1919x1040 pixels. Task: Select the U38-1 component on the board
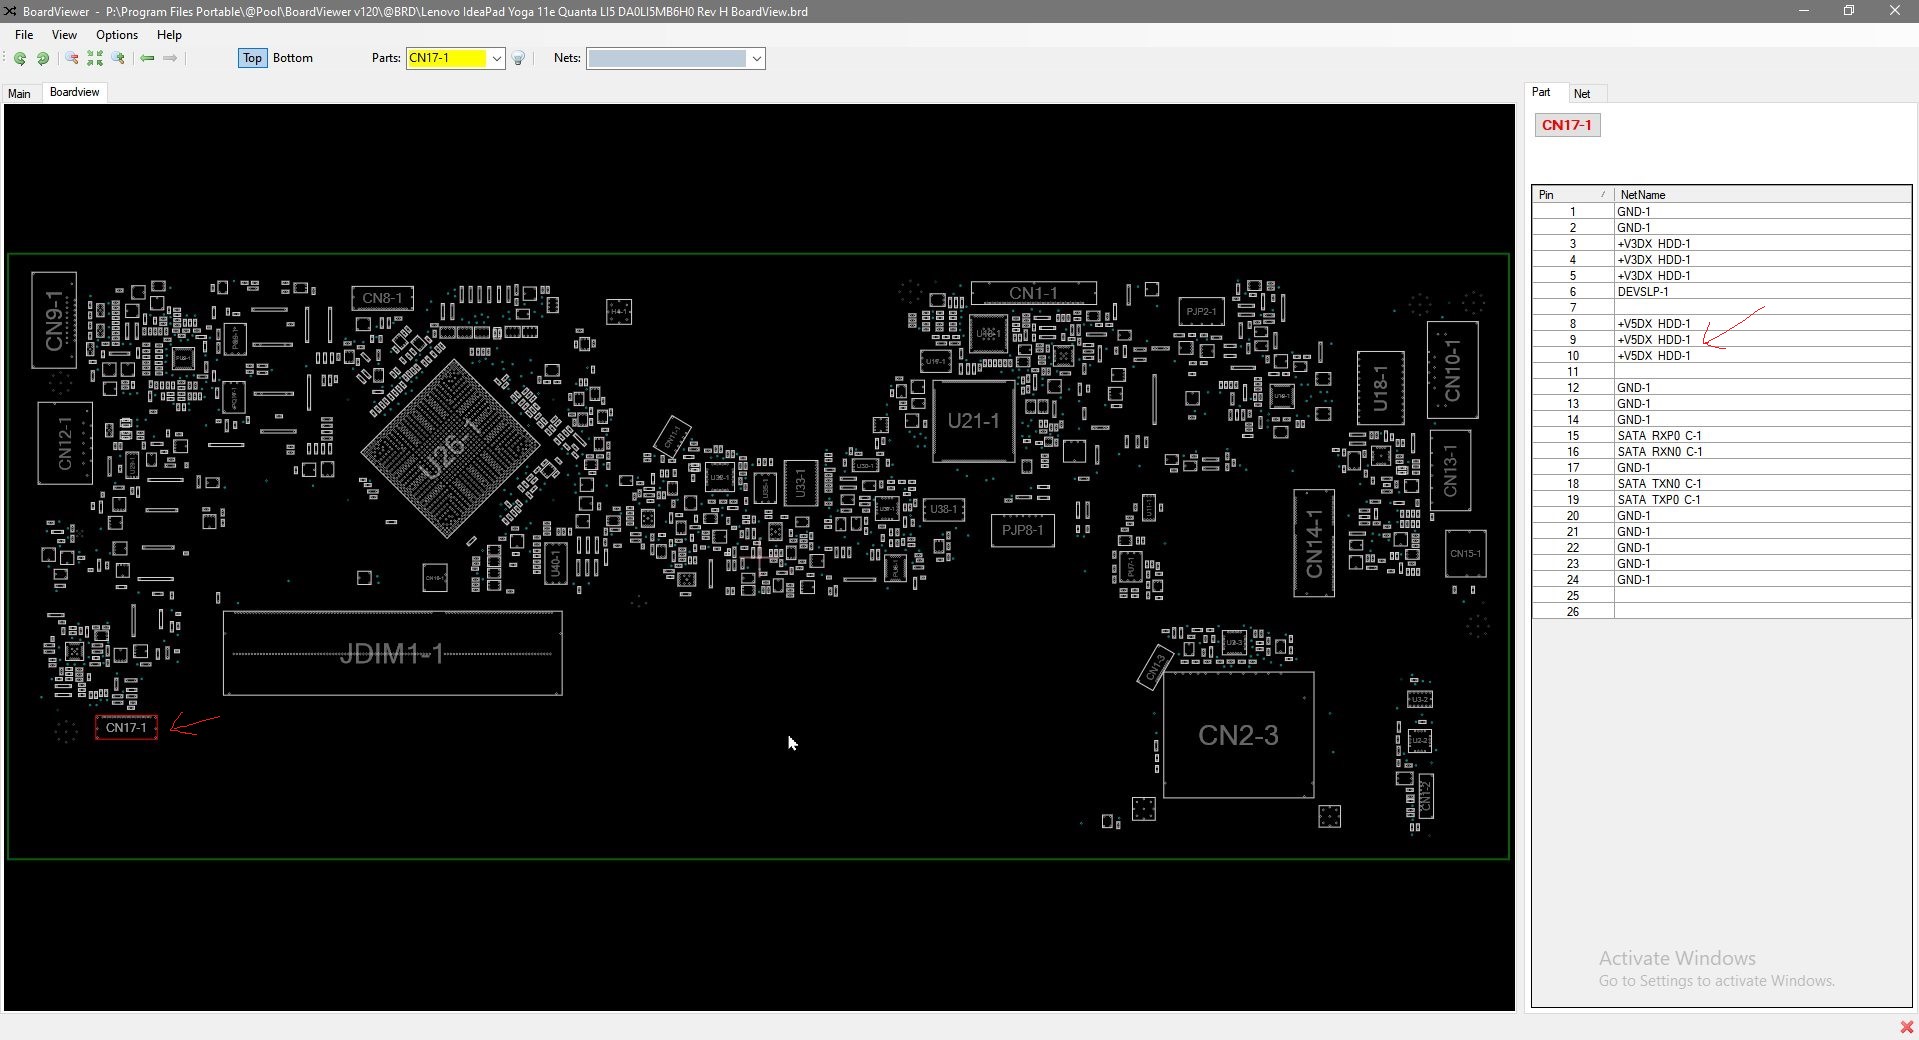pyautogui.click(x=943, y=509)
